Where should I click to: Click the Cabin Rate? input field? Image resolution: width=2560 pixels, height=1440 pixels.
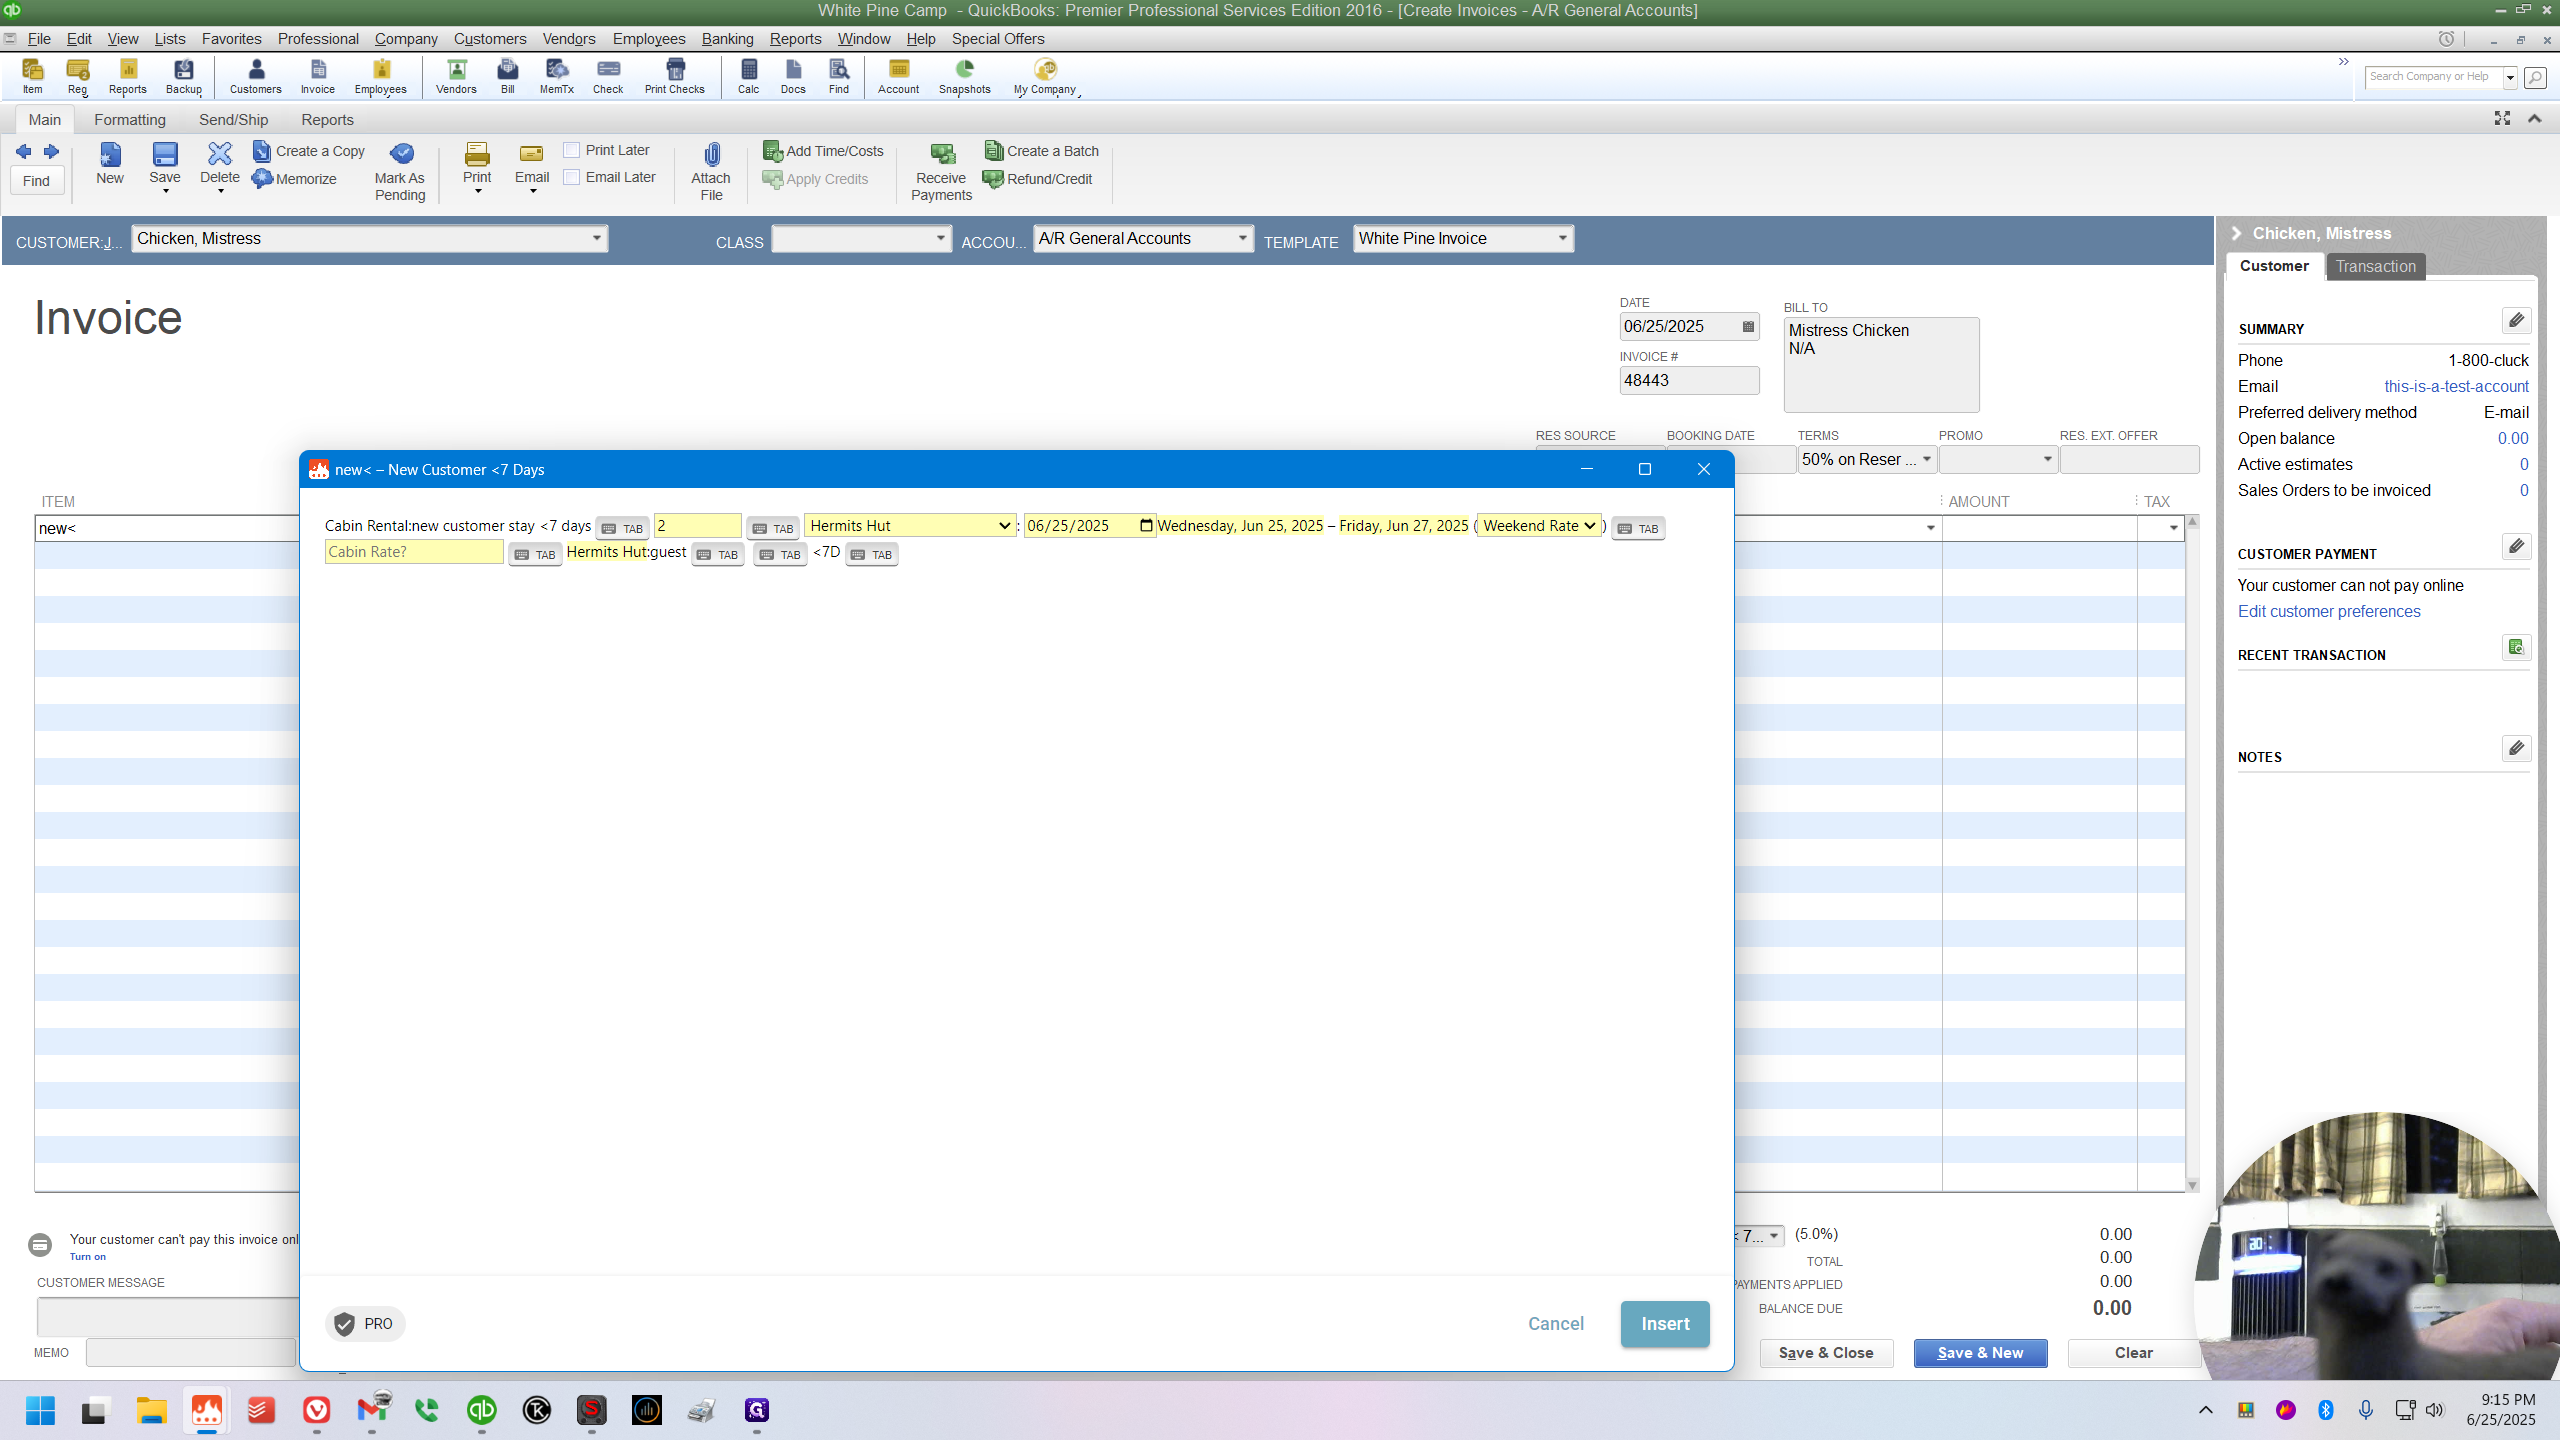[414, 552]
